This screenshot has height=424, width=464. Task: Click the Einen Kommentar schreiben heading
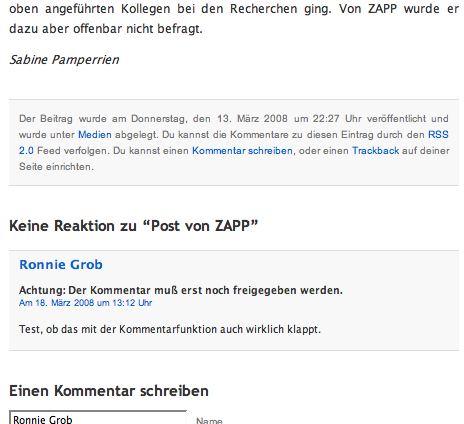point(109,391)
